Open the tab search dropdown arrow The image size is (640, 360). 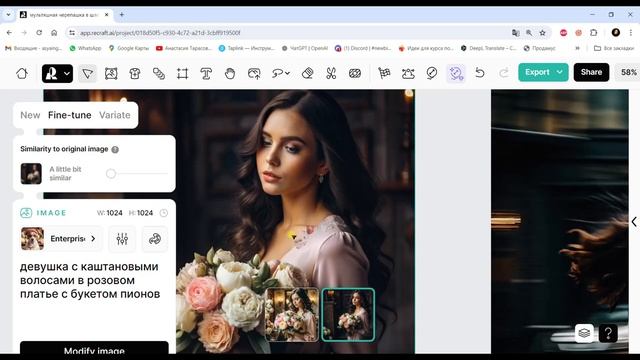(x=8, y=15)
